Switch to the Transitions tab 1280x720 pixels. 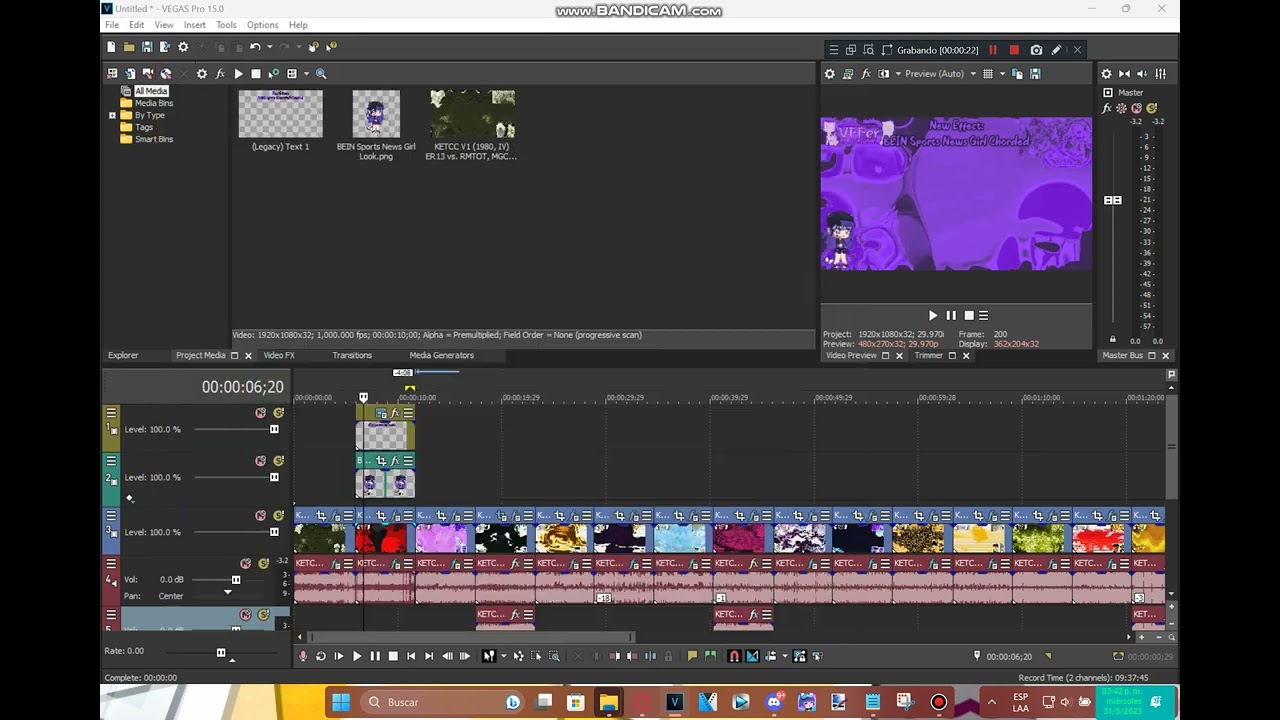[352, 355]
